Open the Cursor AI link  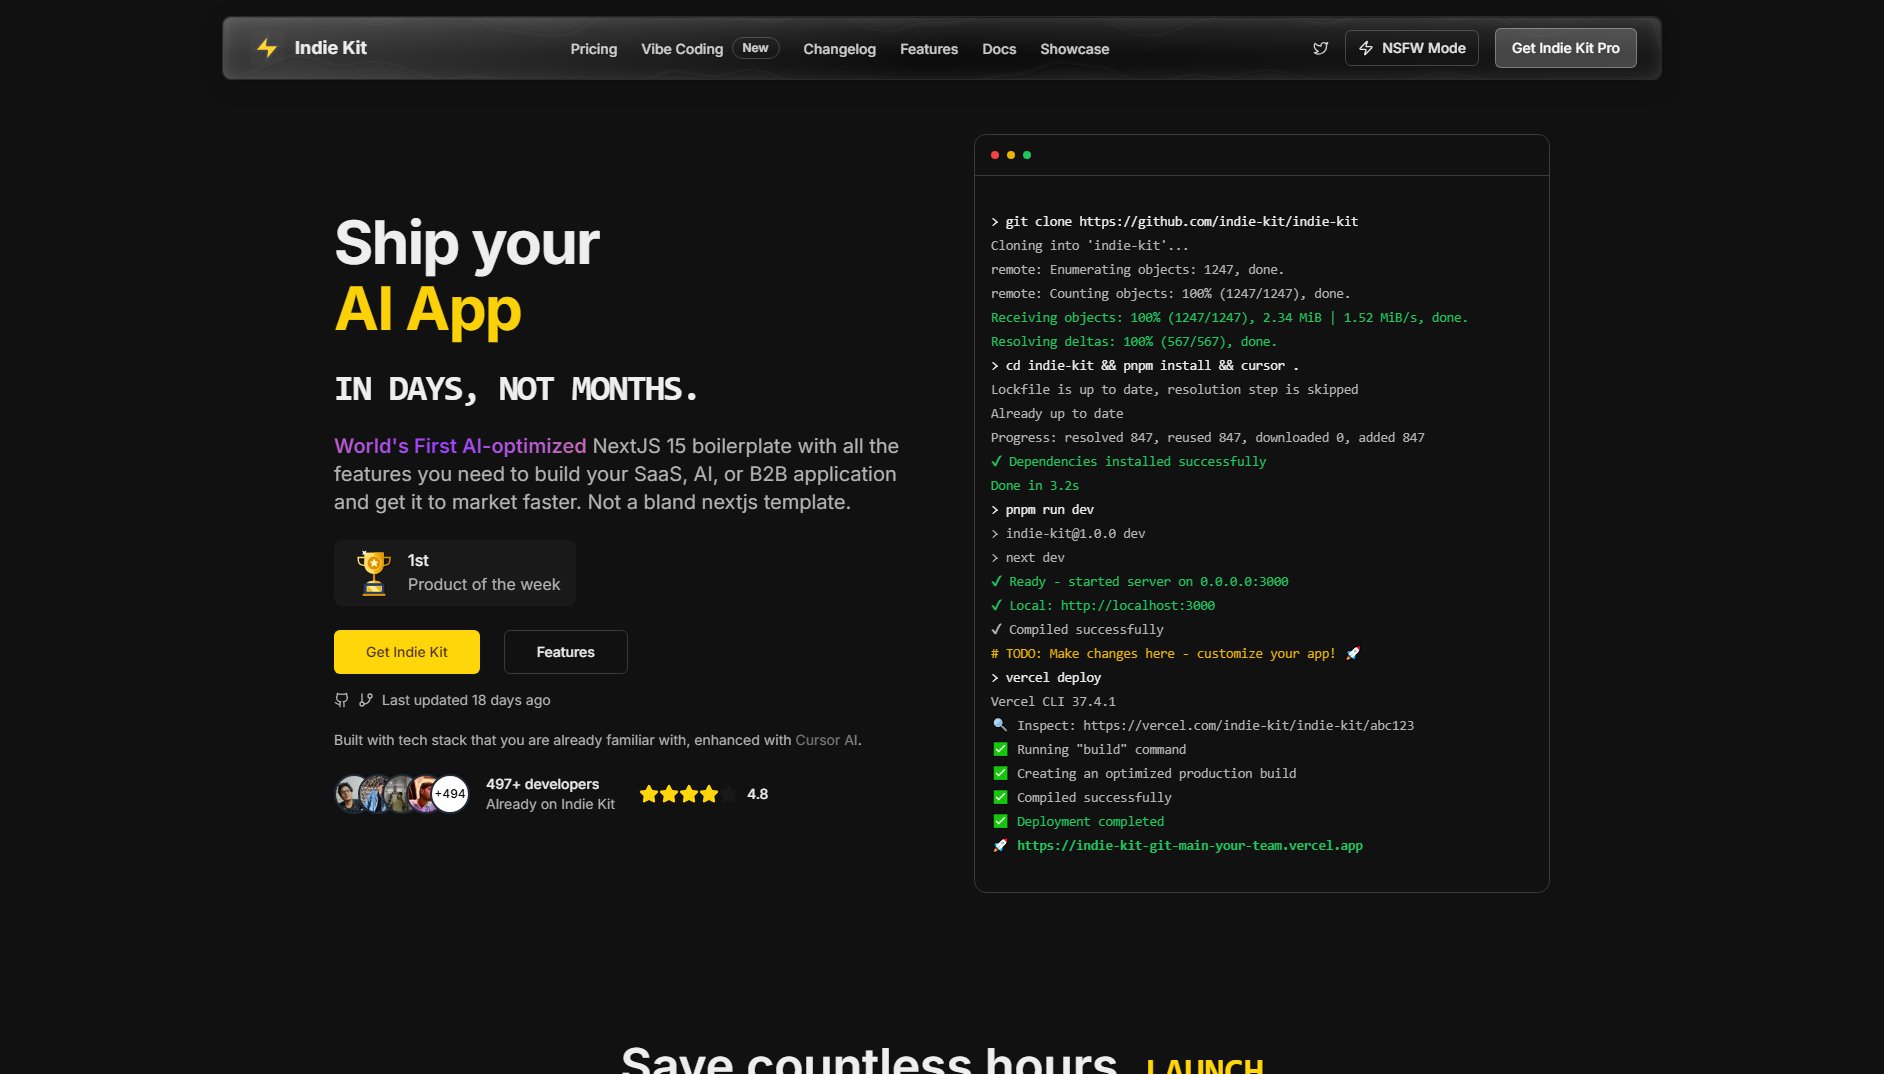tap(826, 740)
